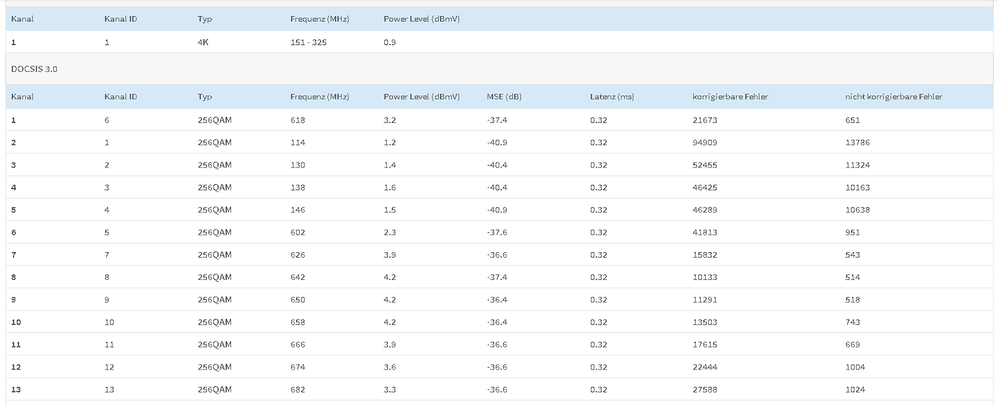Viewport: 998px width, 406px height.
Task: Click the 0.9 power level value
Action: coord(390,43)
